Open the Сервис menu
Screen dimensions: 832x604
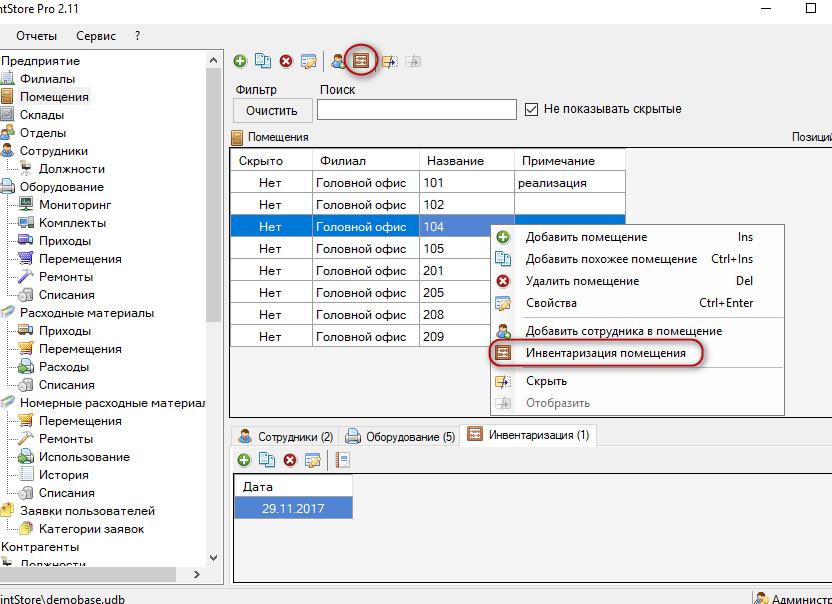(x=96, y=36)
